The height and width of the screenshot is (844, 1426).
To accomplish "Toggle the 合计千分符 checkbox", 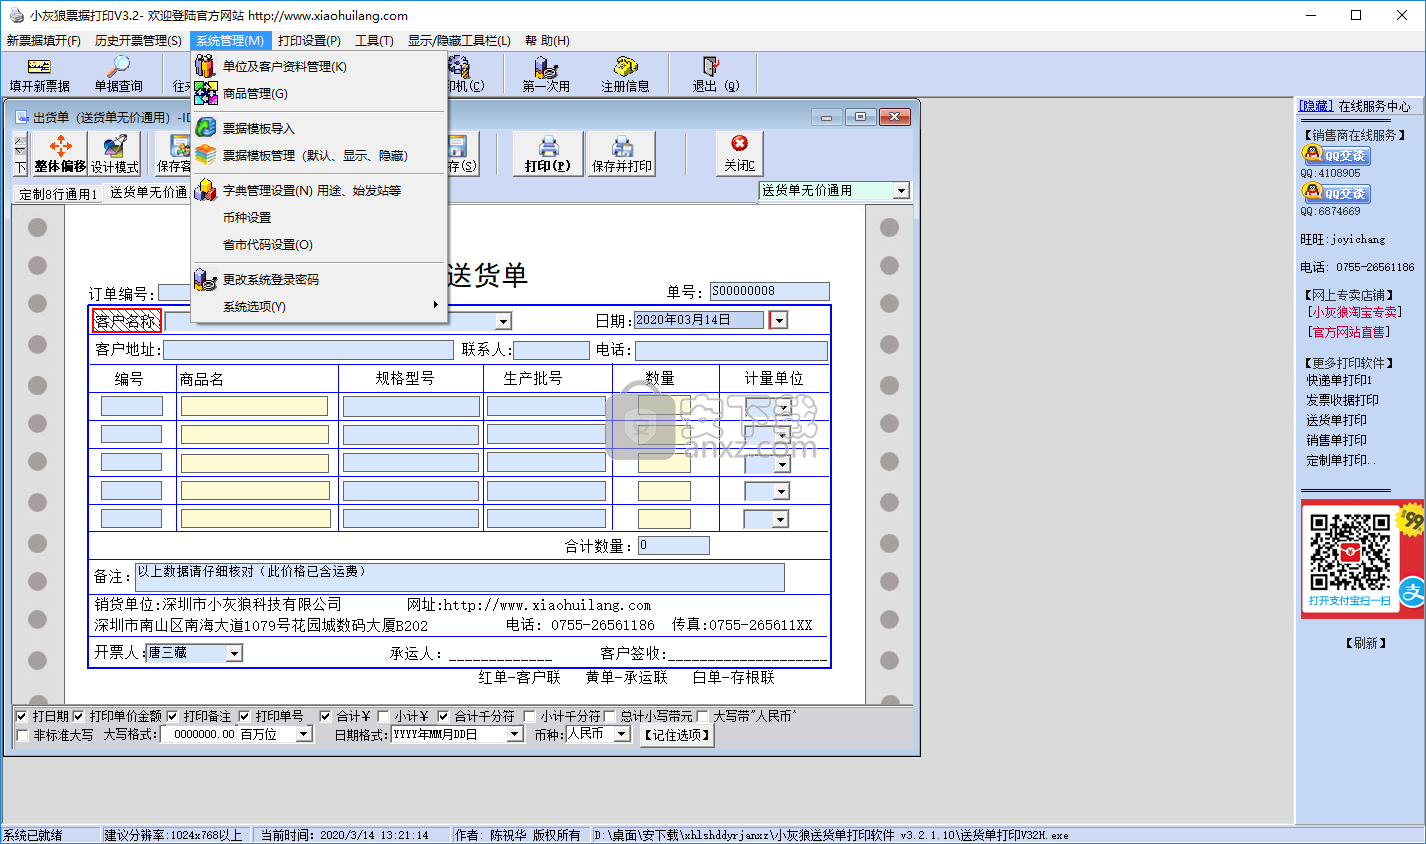I will coord(443,716).
